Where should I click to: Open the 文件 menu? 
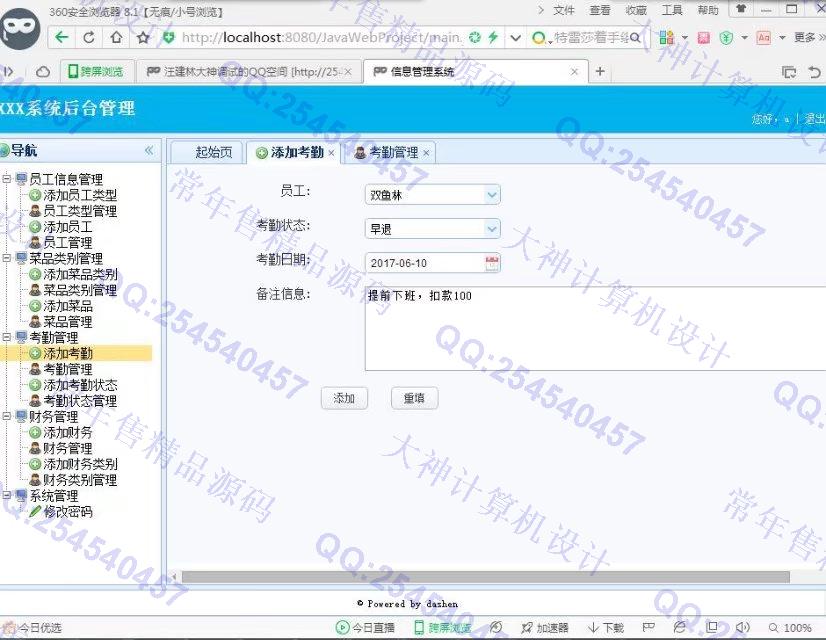[x=564, y=10]
